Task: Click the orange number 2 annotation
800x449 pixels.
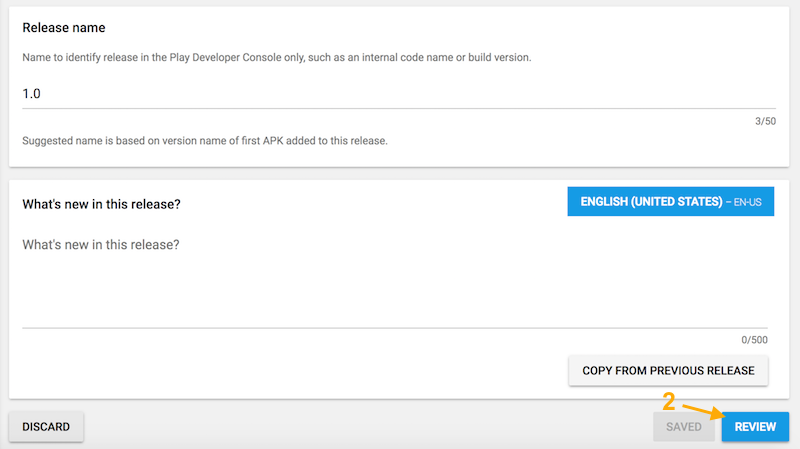Action: point(669,401)
